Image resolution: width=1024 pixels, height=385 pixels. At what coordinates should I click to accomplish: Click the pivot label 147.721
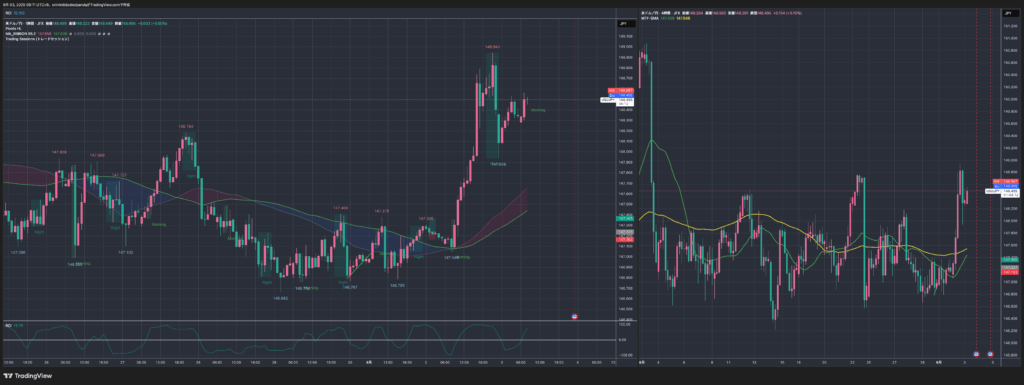coord(119,175)
